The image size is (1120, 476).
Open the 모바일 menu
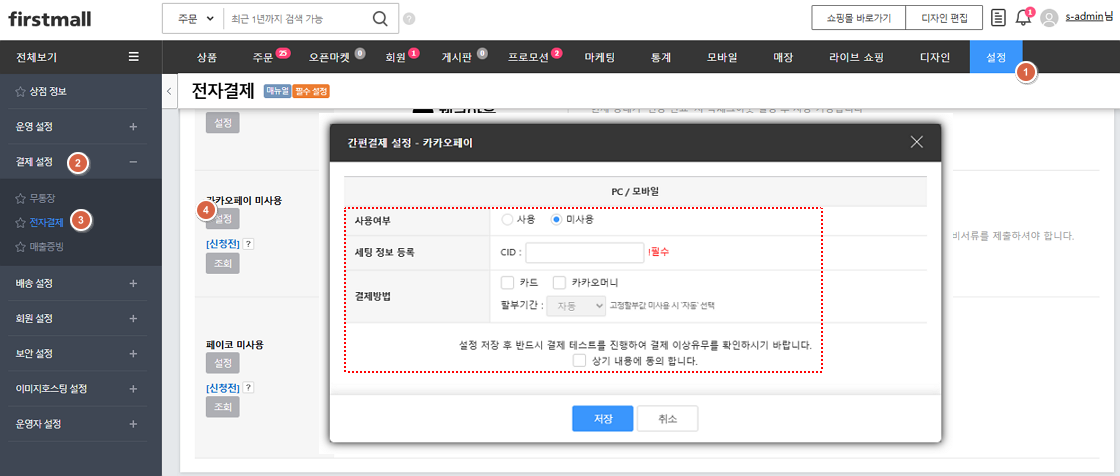click(x=722, y=57)
